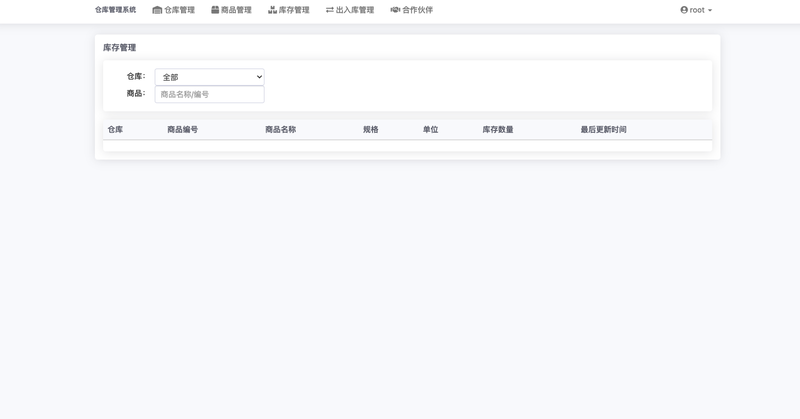Click the 库存数量 column header

[x=498, y=130]
